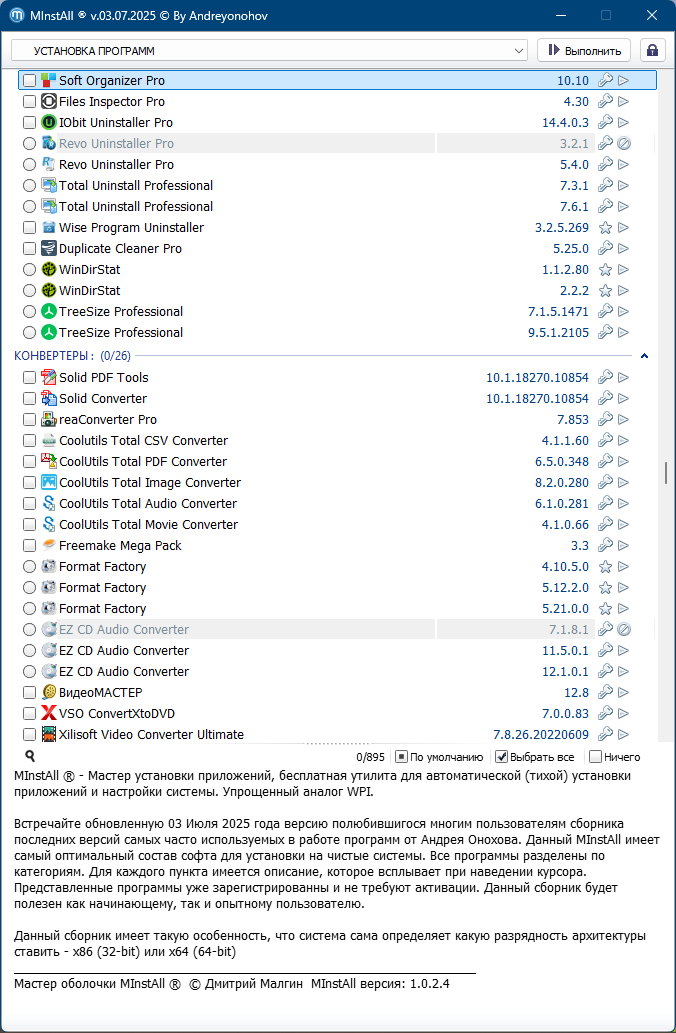676x1033 pixels.
Task: Click star icon for Format Factory 4.10.5.0
Action: pos(605,567)
